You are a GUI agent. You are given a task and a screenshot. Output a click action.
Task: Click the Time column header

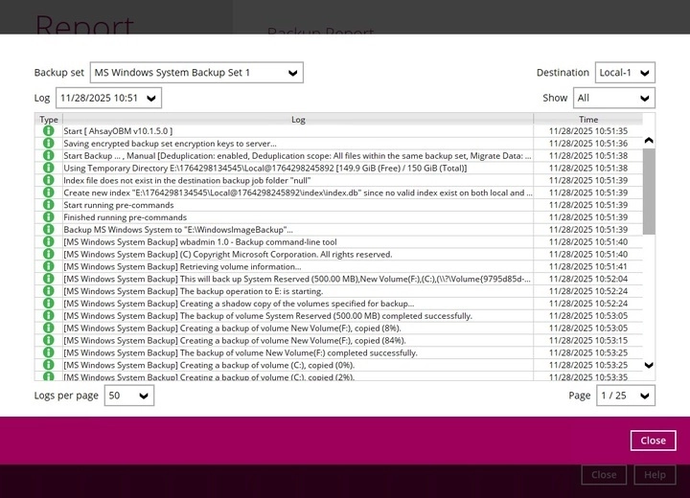[588, 119]
